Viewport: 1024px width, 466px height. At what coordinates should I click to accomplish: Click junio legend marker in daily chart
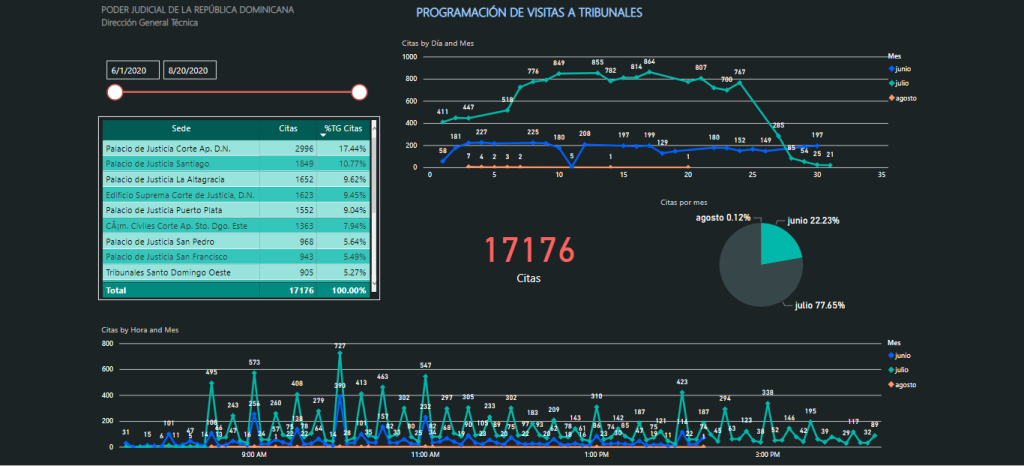(x=892, y=68)
